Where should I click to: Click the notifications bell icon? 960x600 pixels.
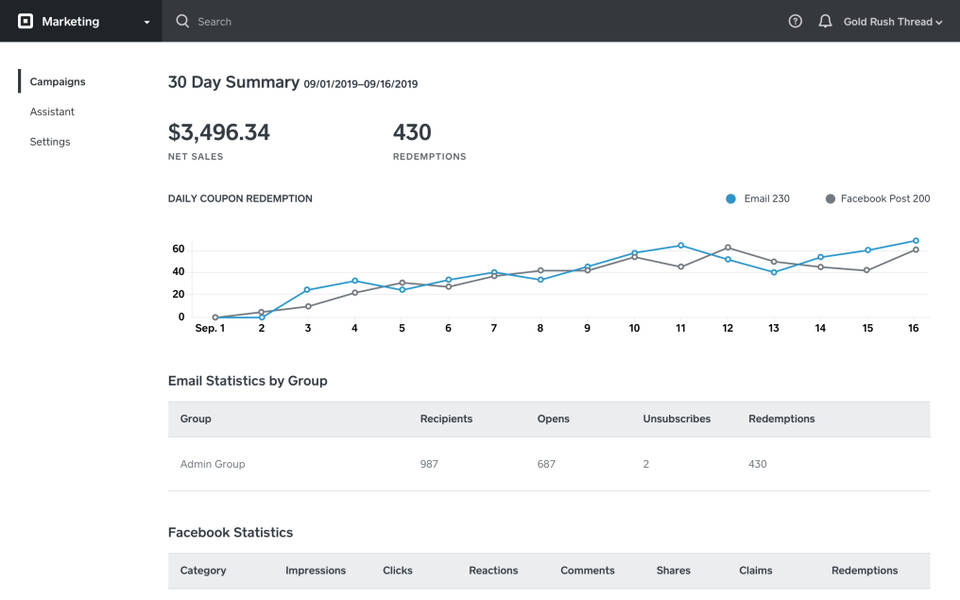click(824, 21)
